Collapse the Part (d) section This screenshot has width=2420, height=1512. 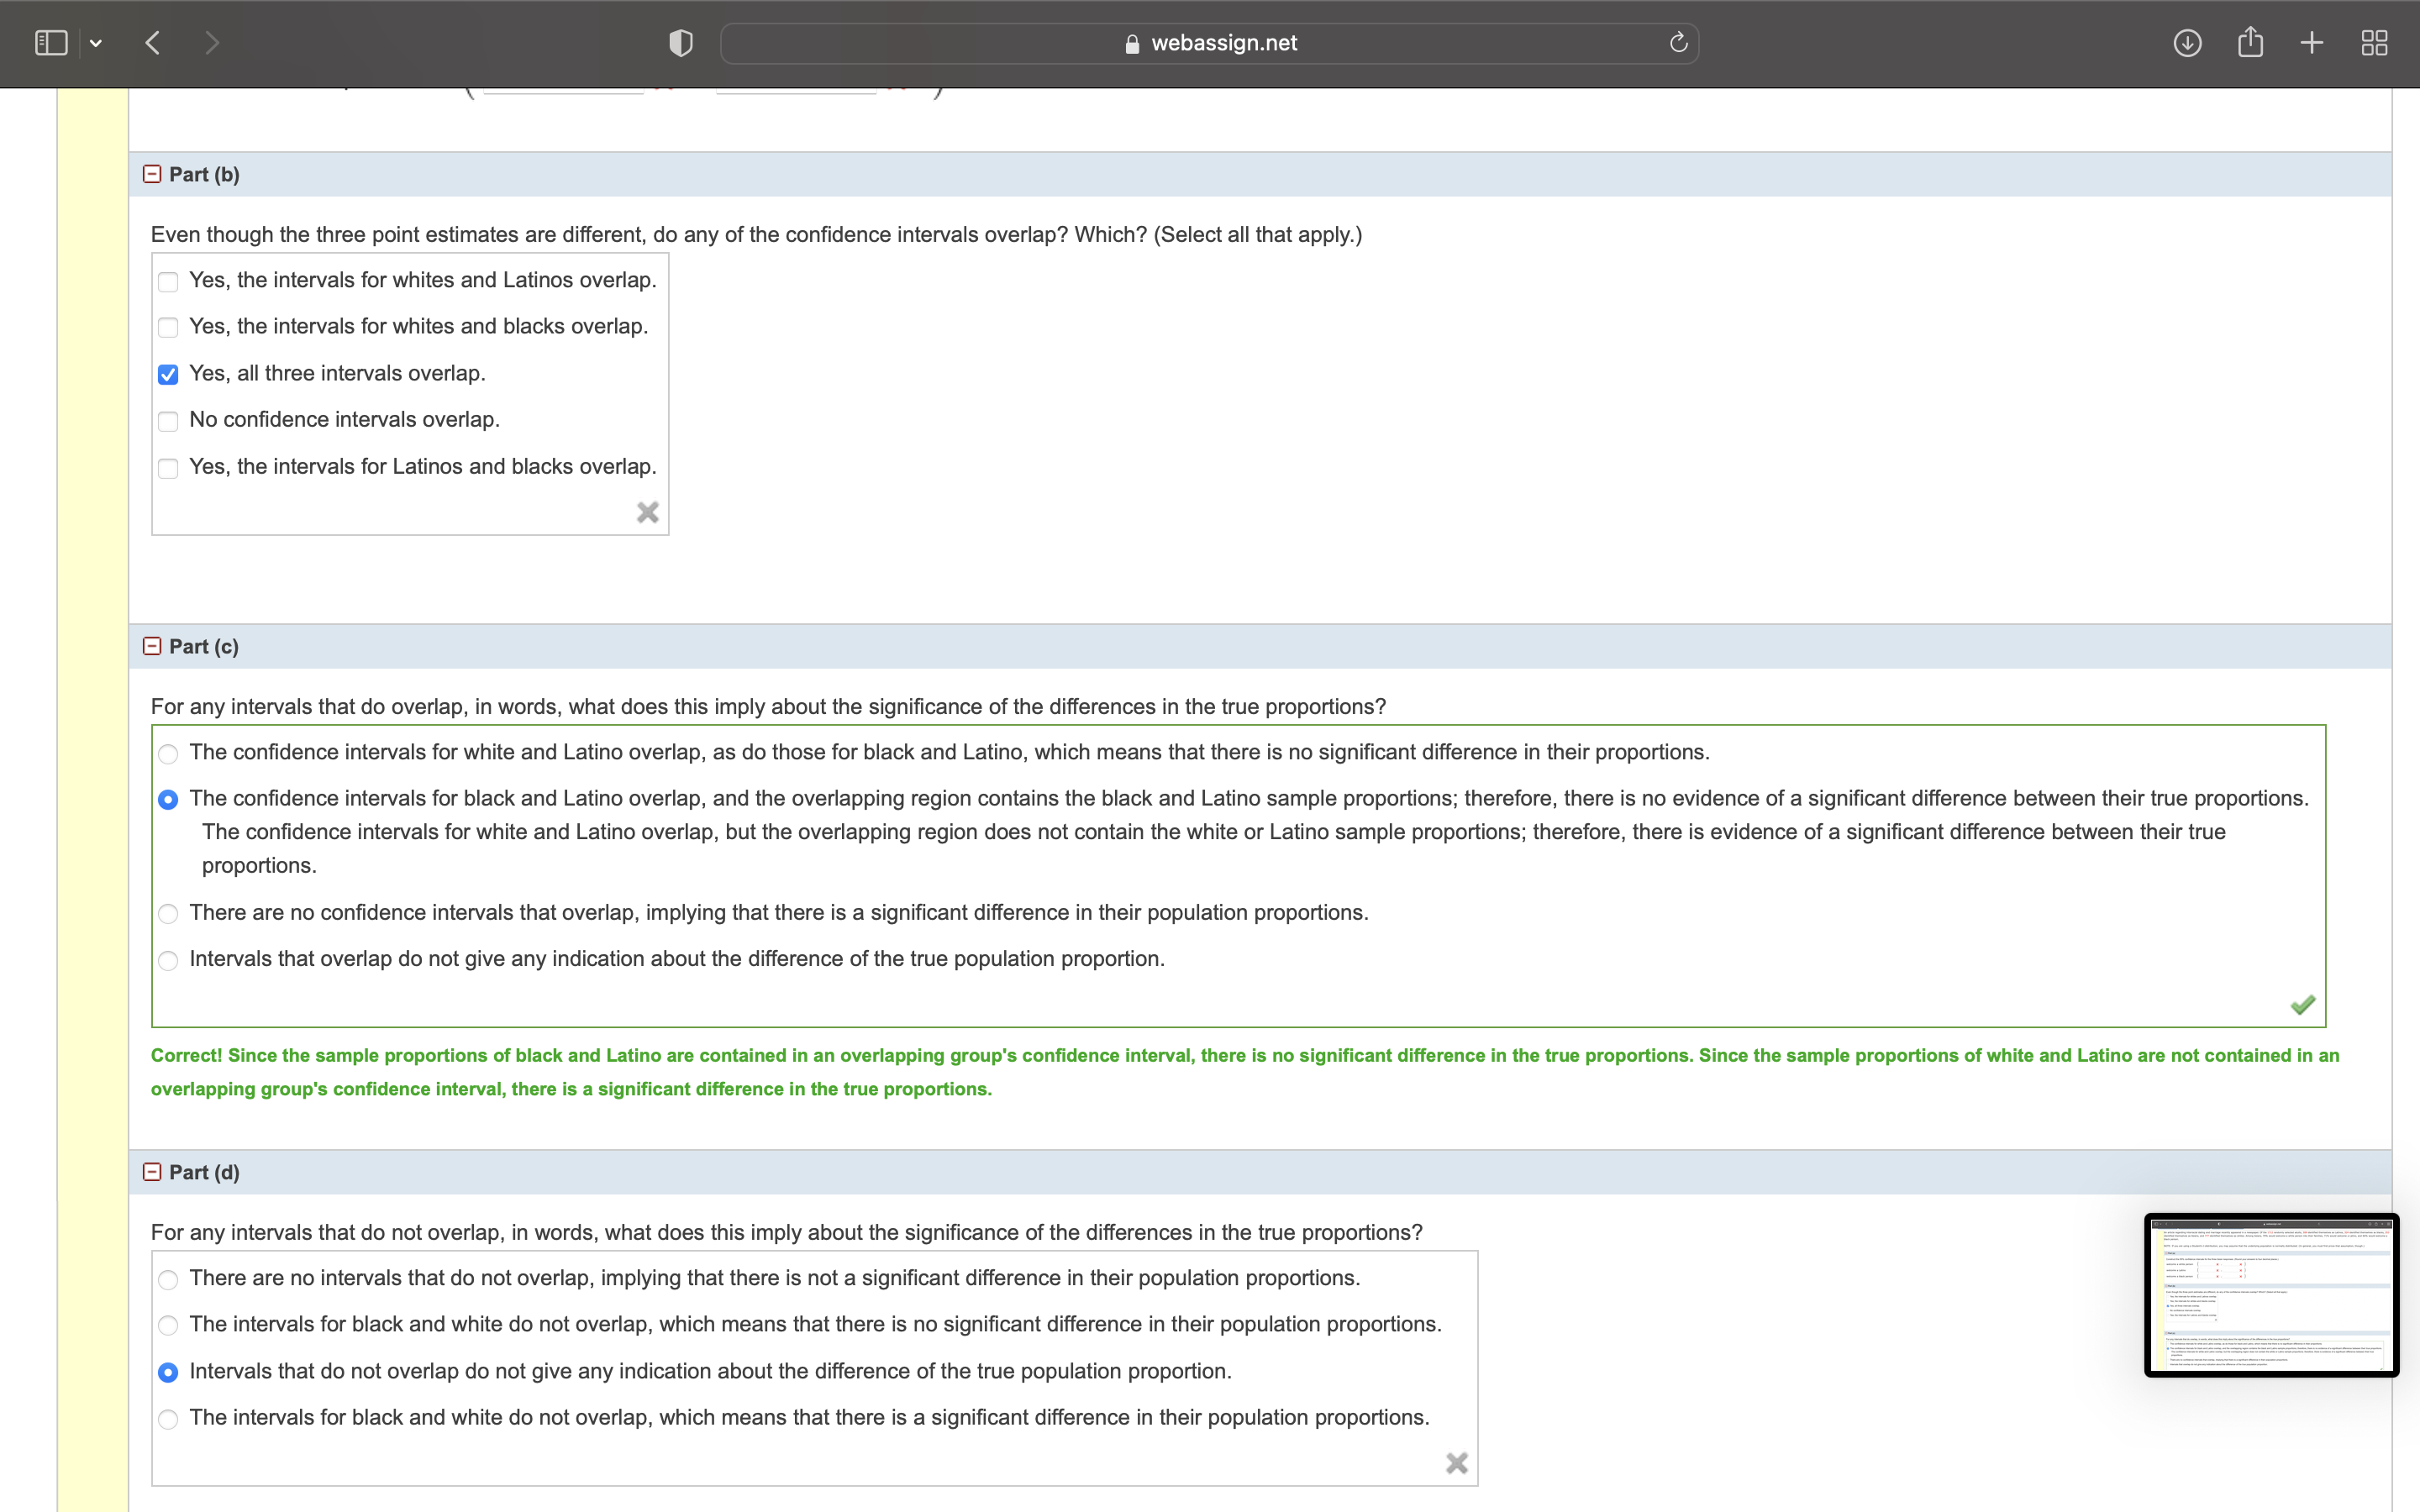coord(152,1171)
